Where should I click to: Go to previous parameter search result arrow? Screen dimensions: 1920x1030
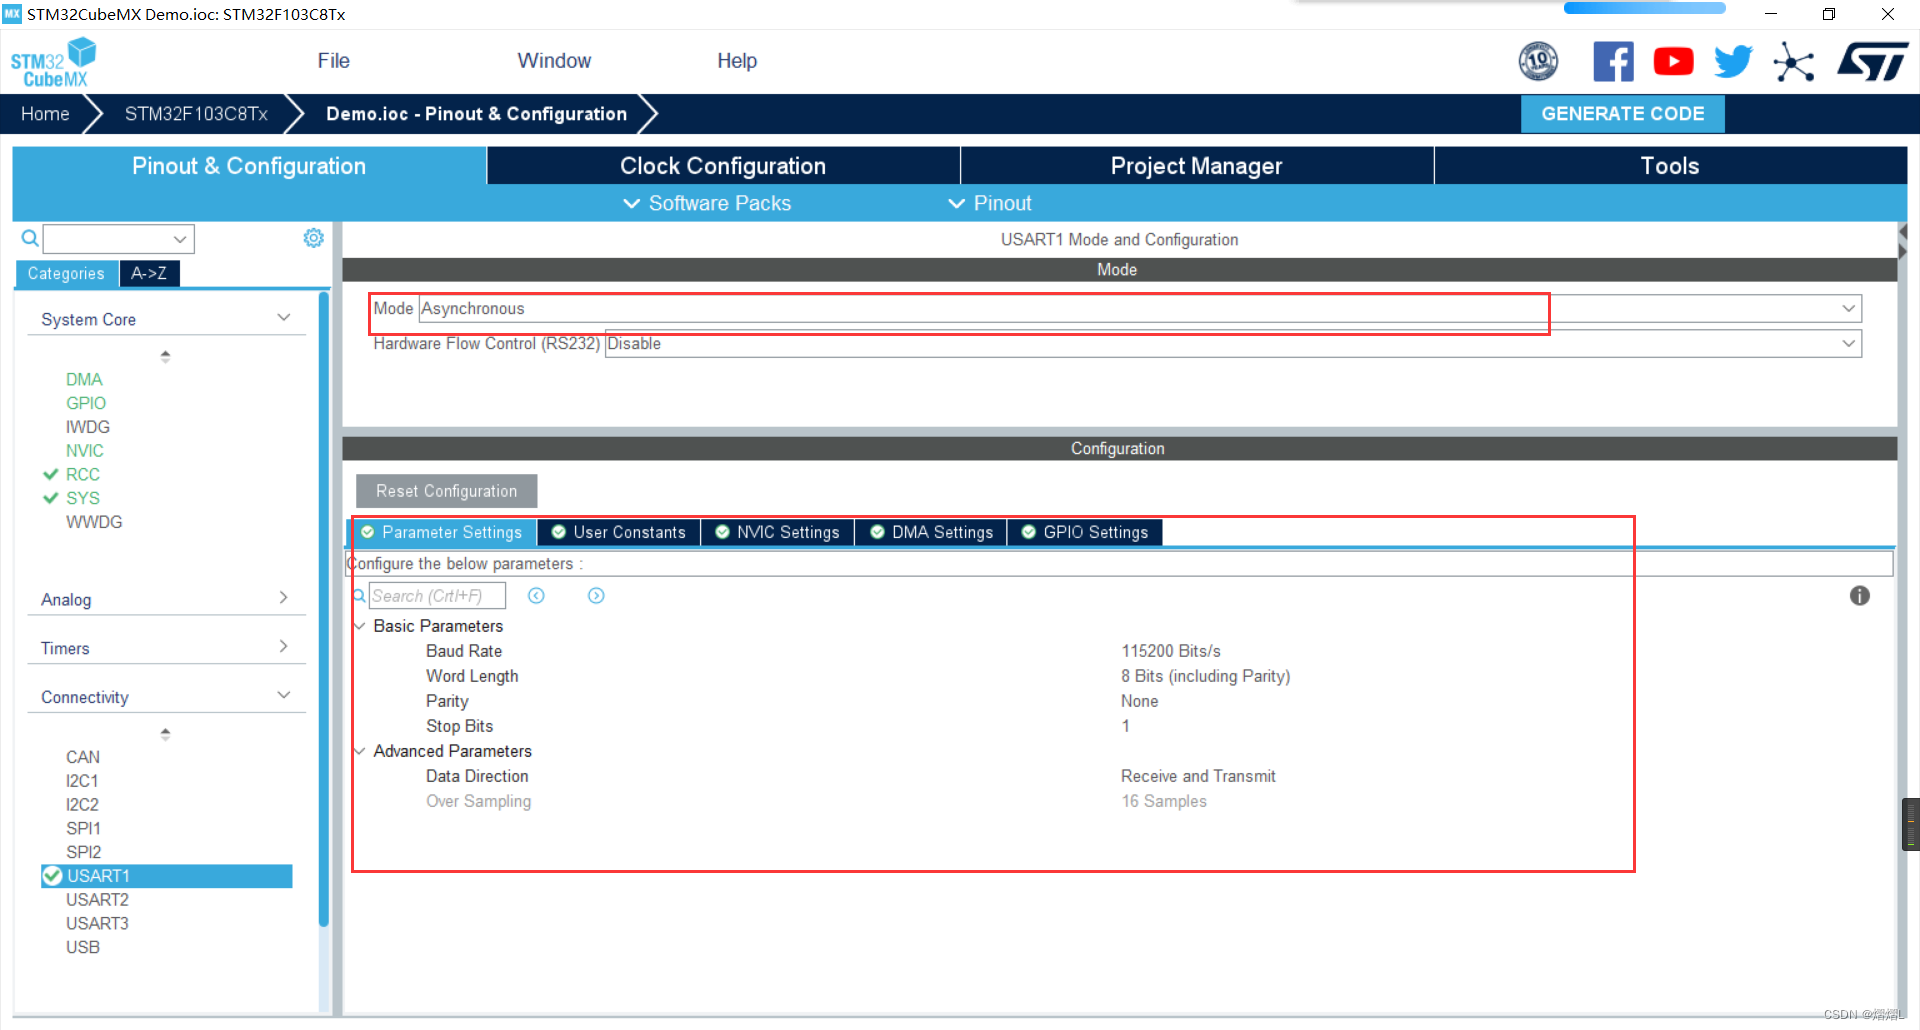(536, 596)
